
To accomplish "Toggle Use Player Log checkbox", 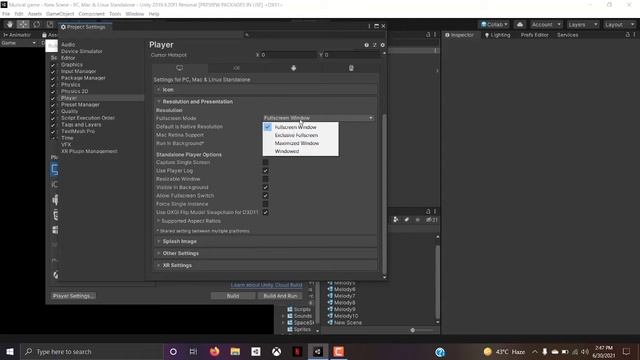I will 265,171.
